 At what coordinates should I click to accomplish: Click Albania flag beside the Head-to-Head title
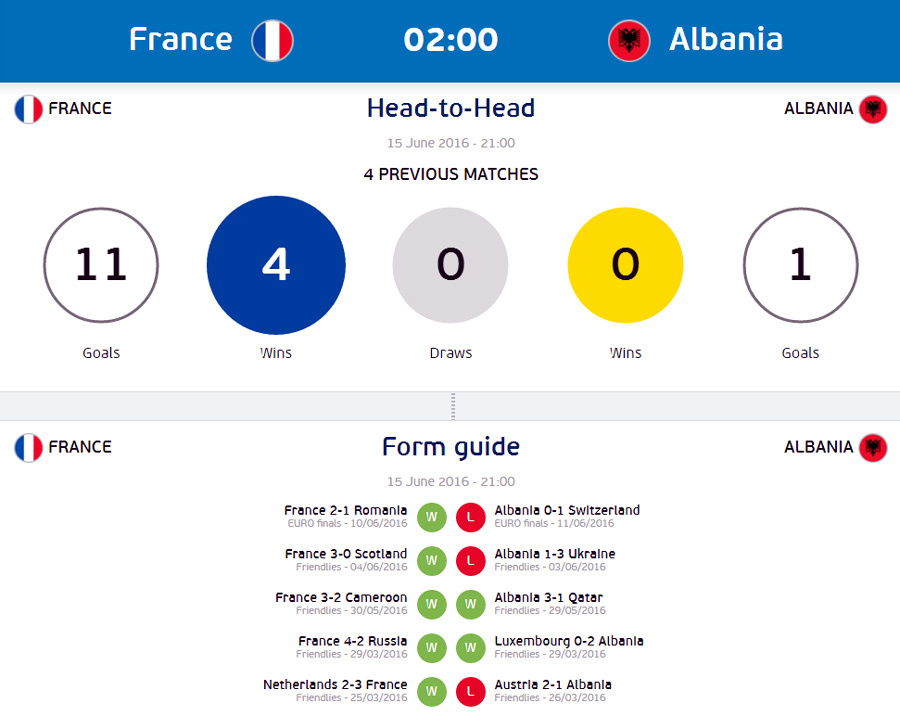873,109
